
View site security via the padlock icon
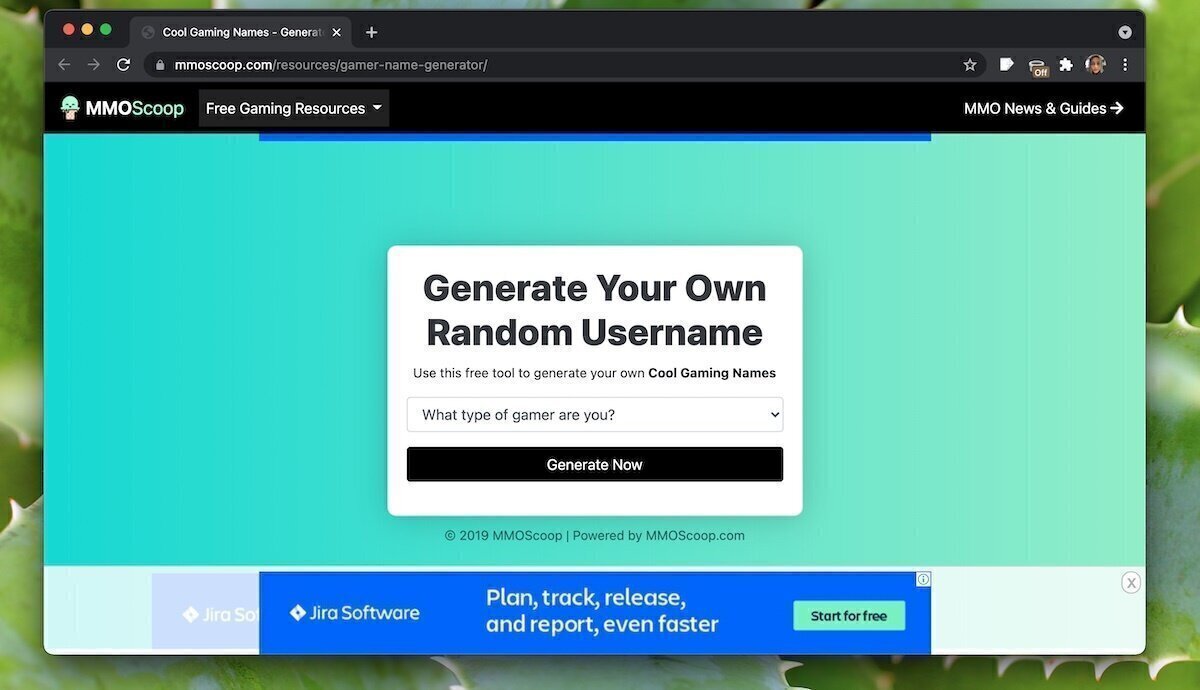[158, 64]
